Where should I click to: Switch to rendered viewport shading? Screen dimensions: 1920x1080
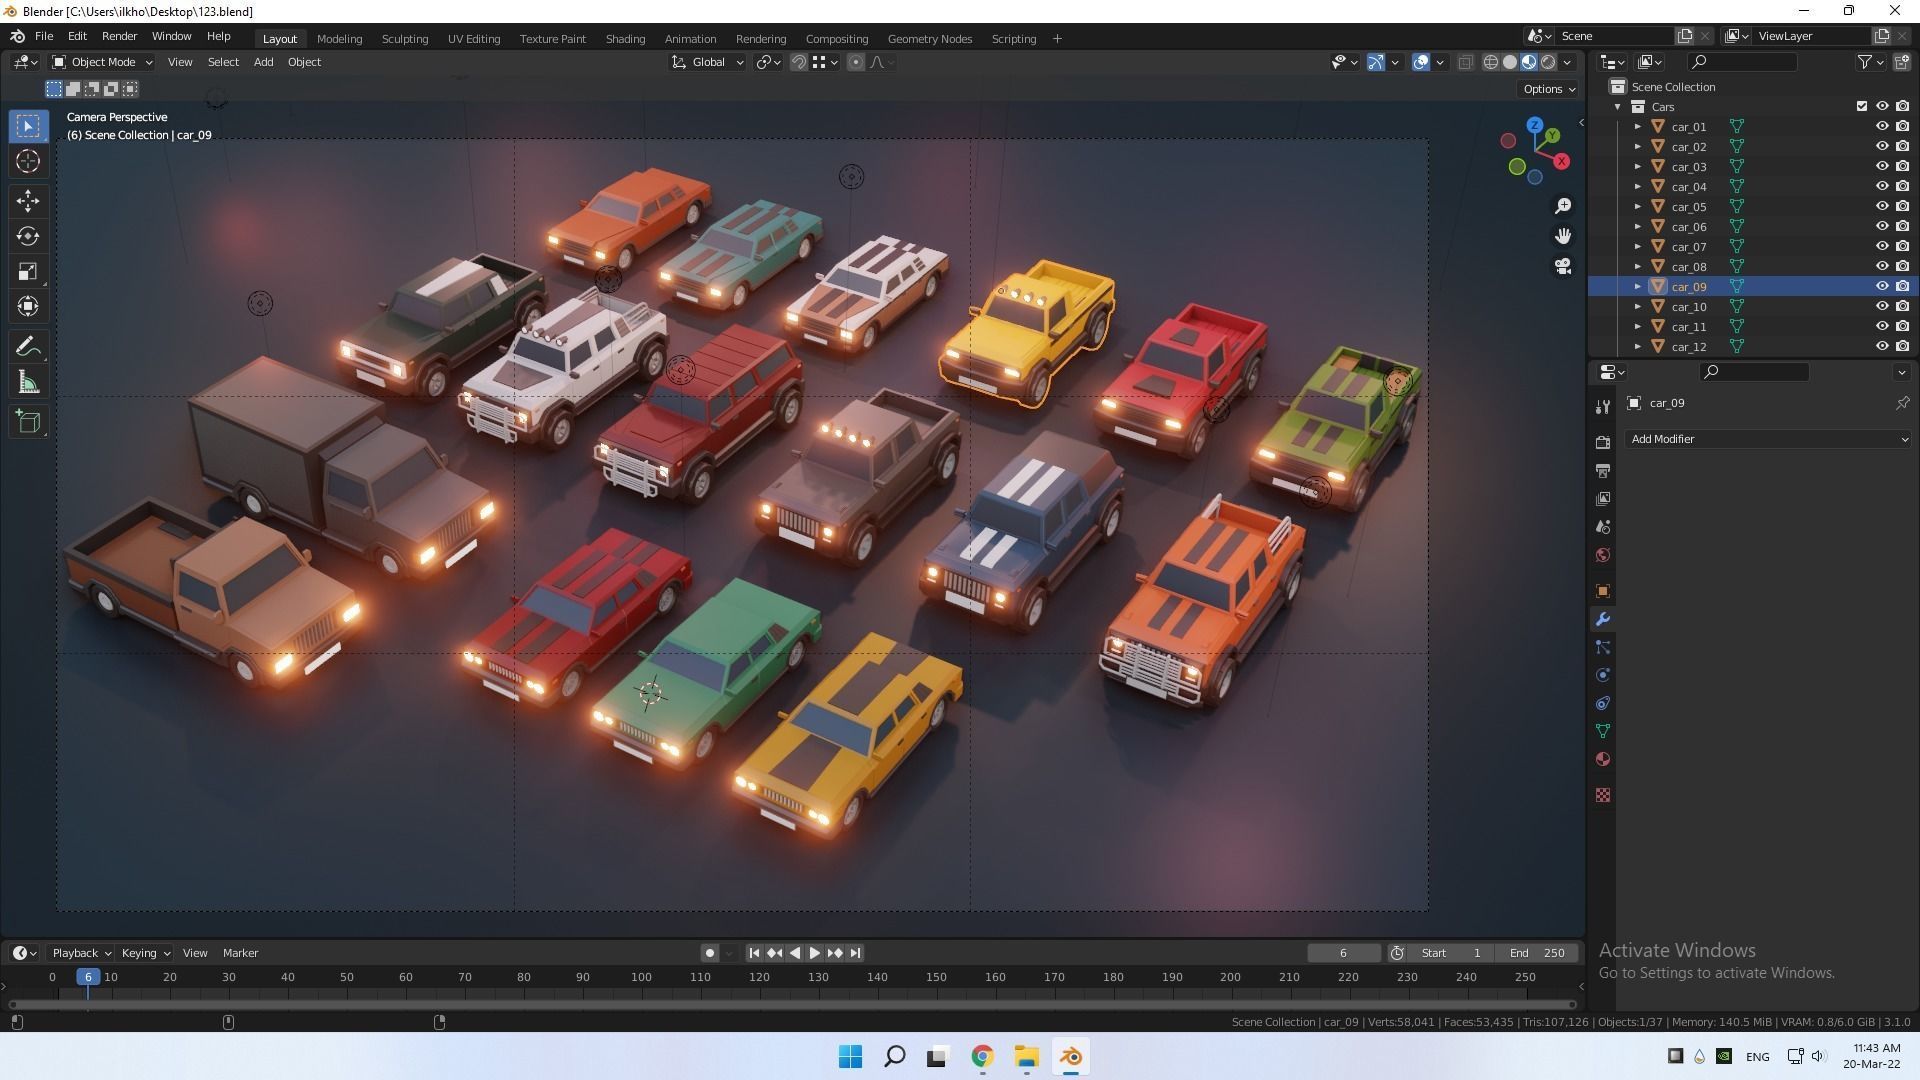click(1548, 62)
